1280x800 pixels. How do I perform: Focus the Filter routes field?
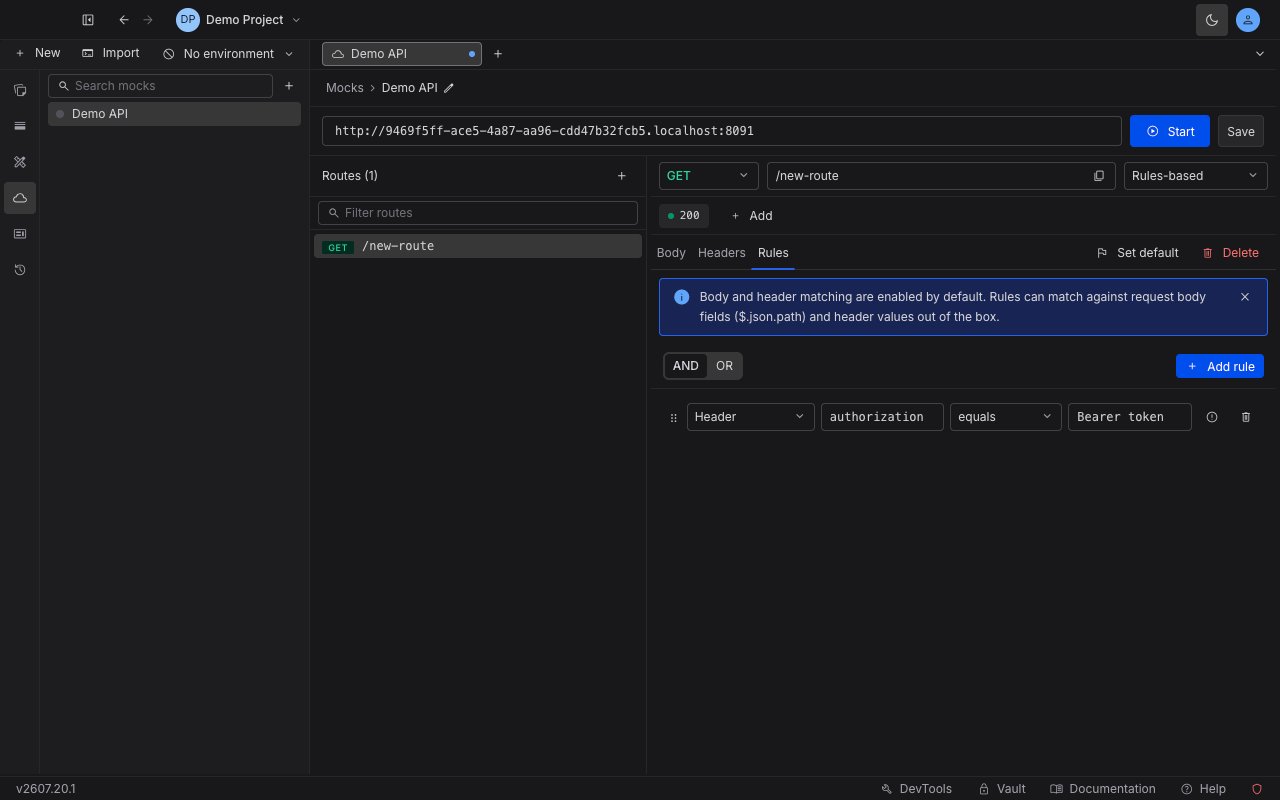[x=478, y=213]
